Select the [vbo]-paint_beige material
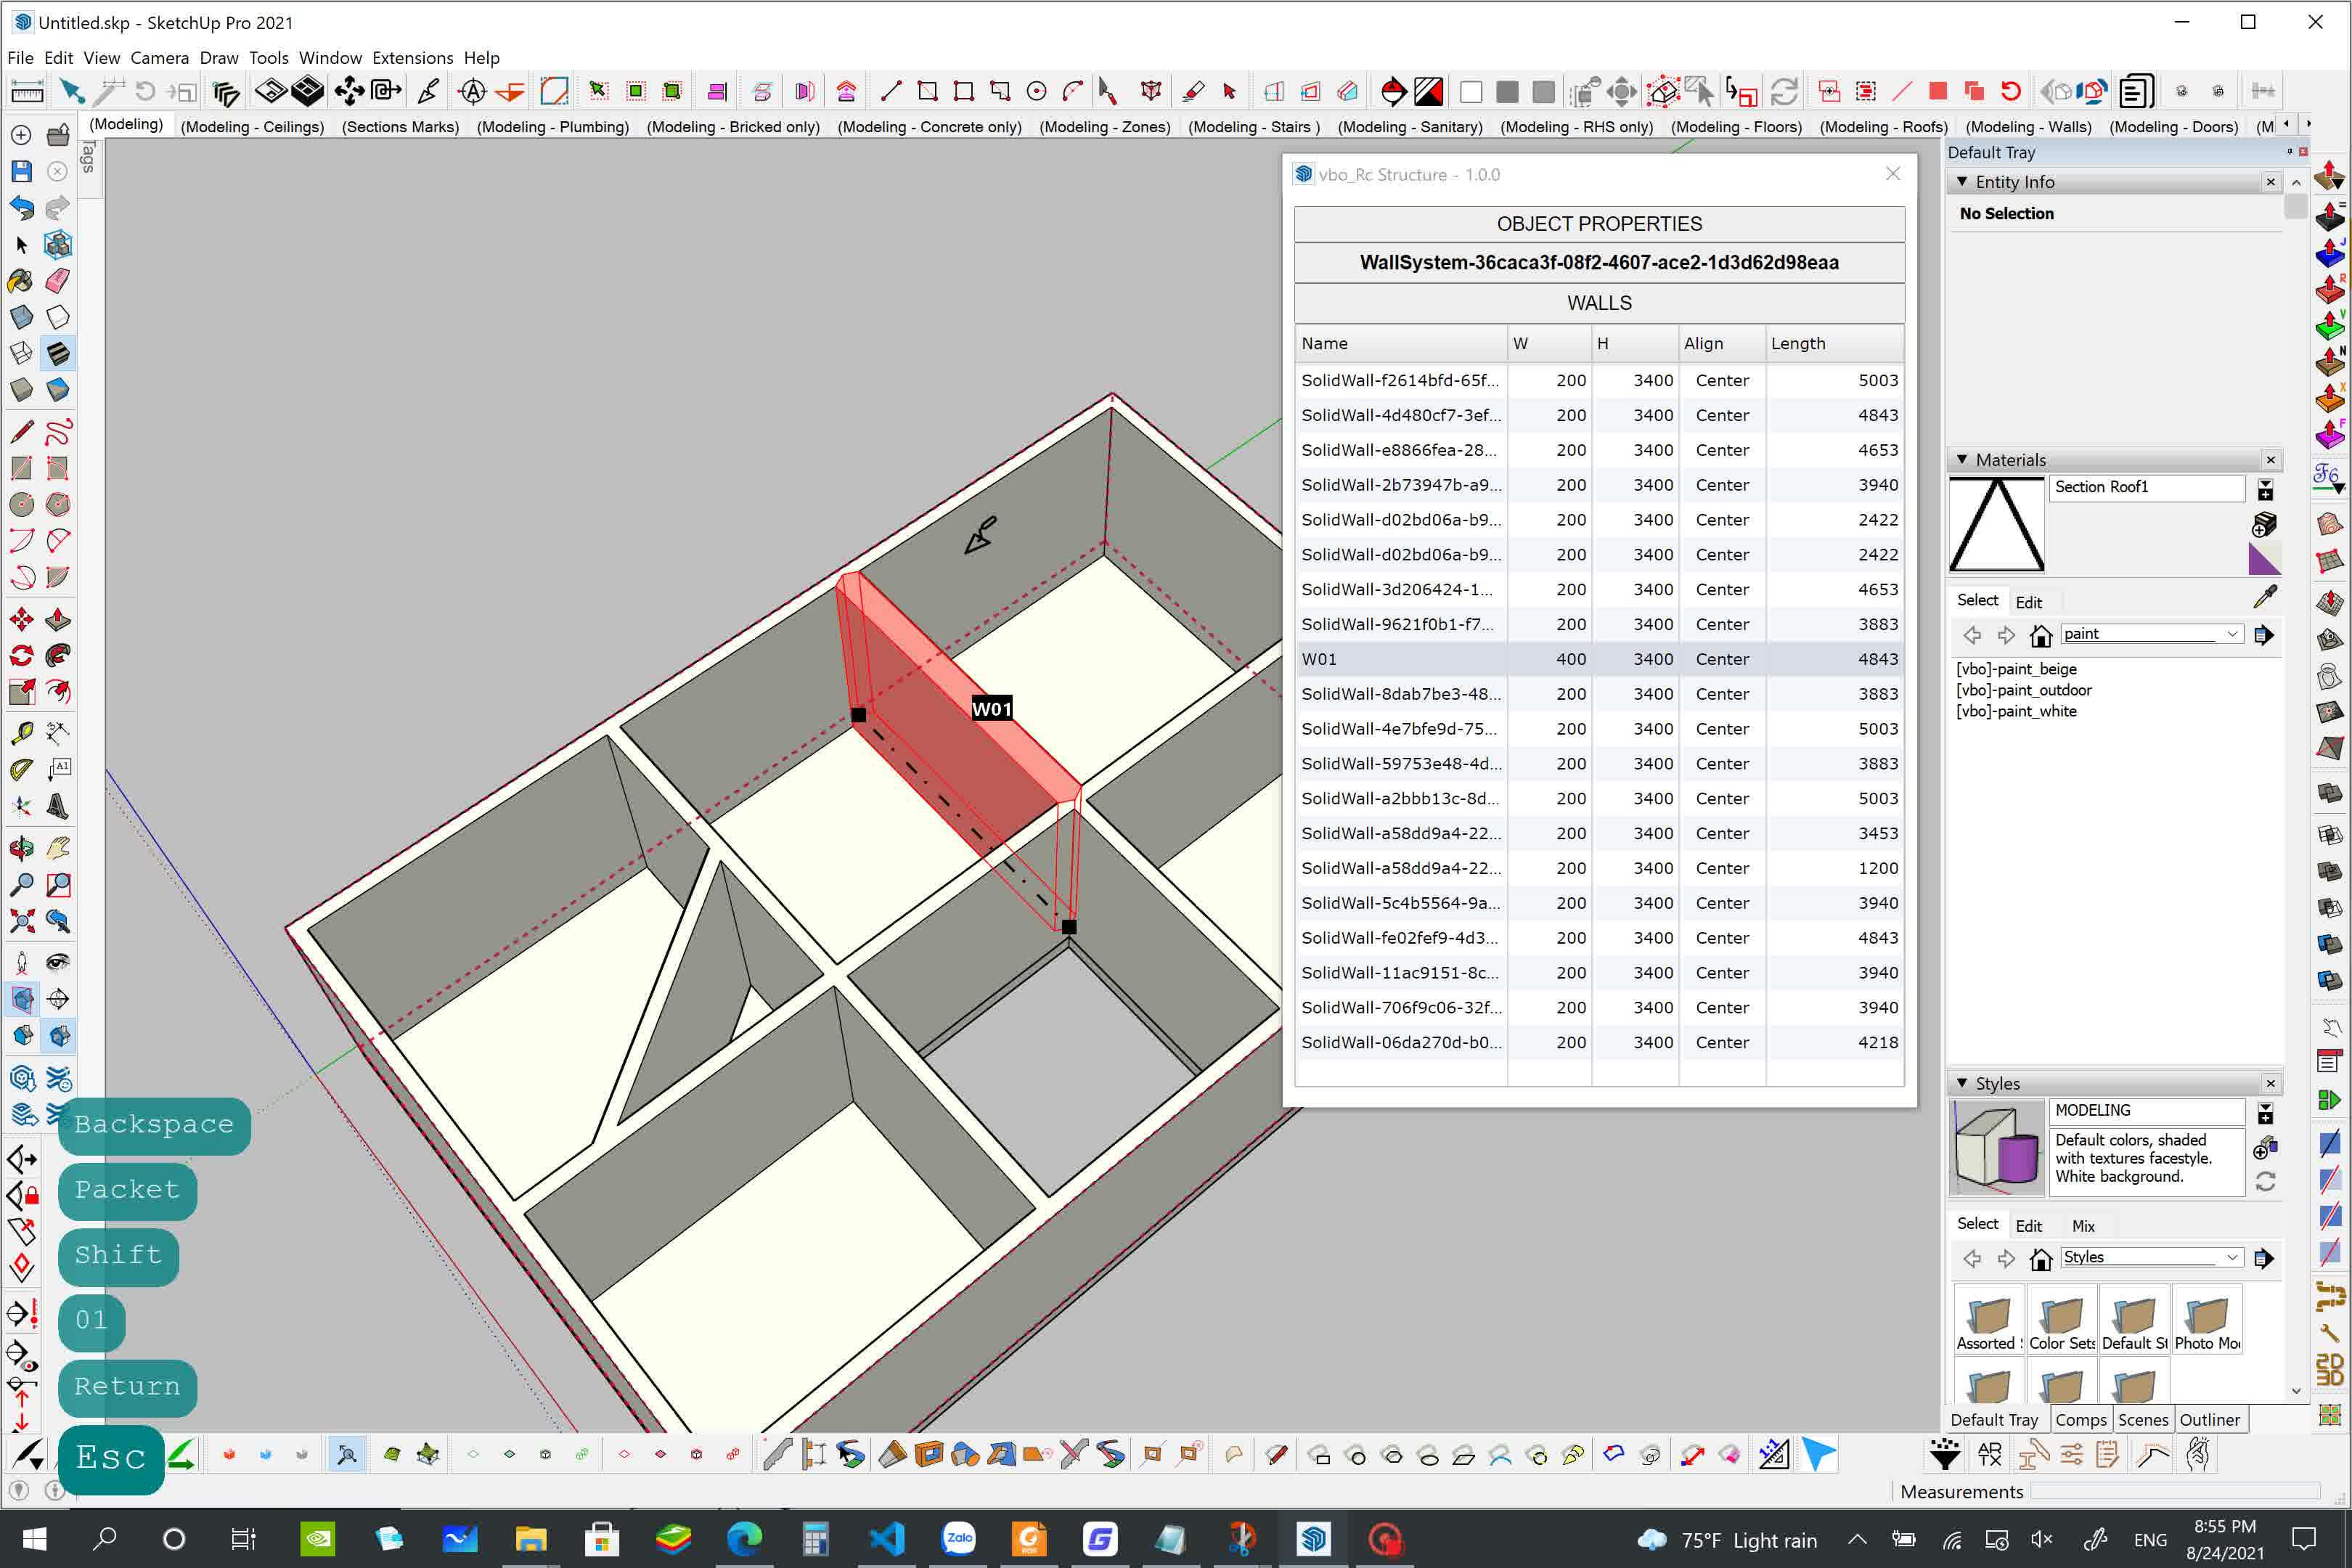2352x1568 pixels. (x=2016, y=669)
